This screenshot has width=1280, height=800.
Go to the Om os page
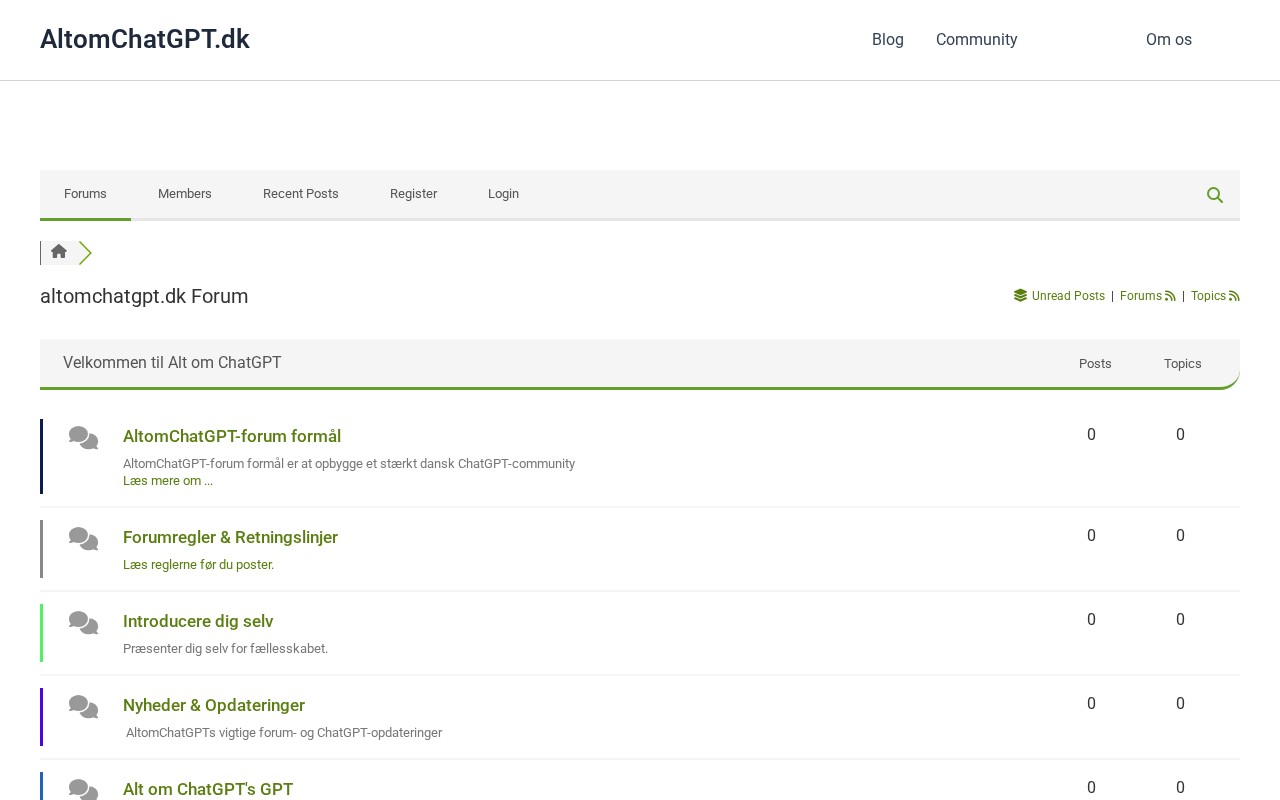click(x=1169, y=40)
